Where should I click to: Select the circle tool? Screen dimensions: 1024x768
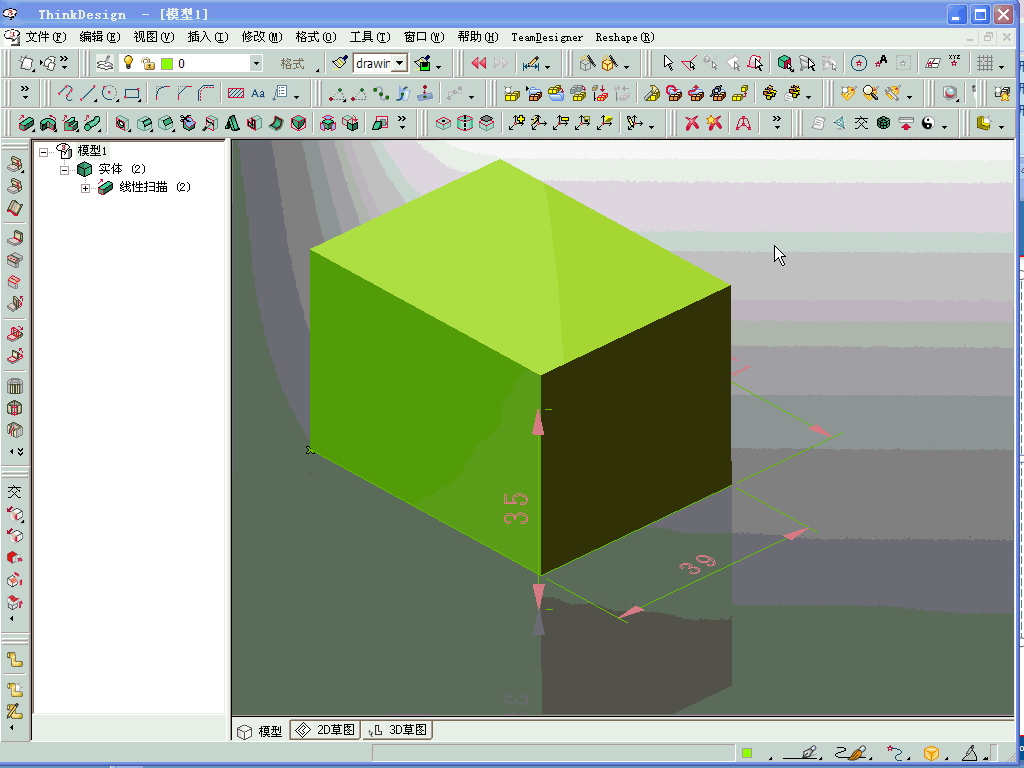[x=109, y=93]
